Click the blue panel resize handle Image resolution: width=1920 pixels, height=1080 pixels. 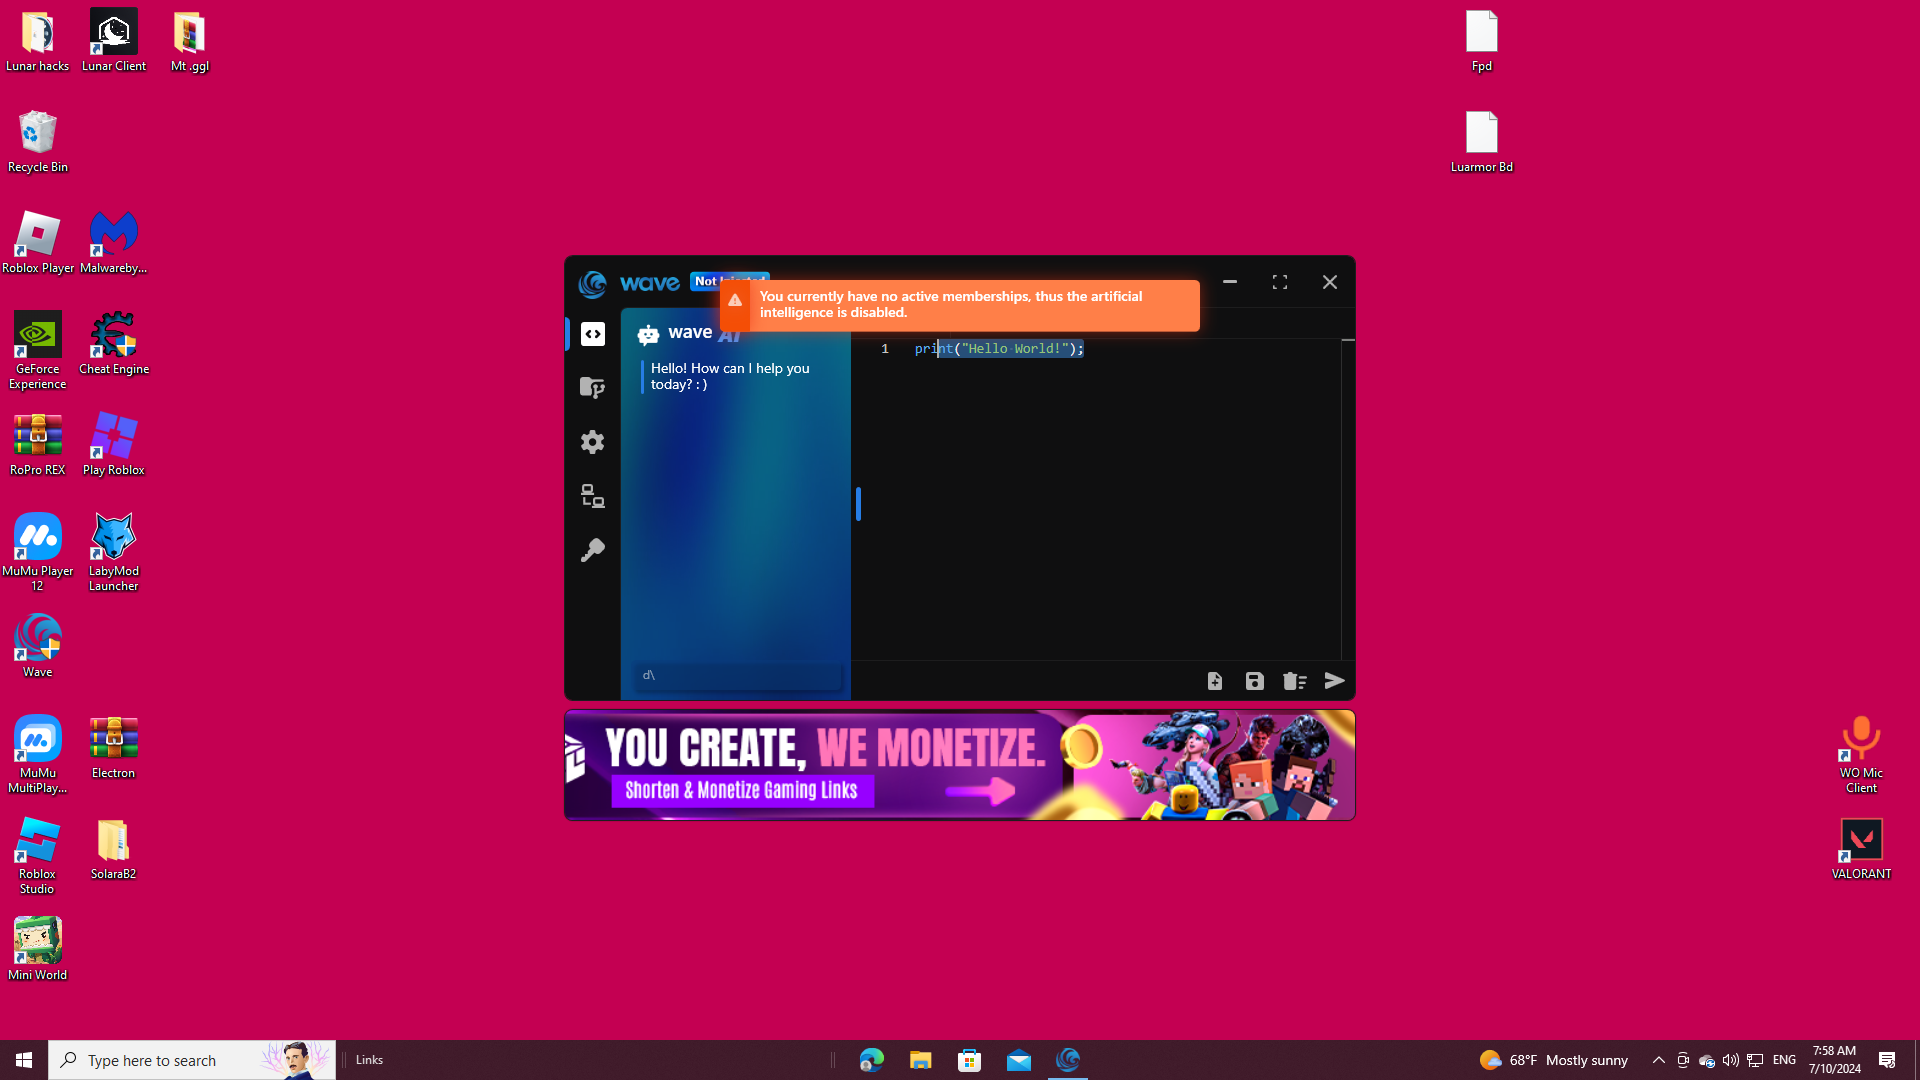pyautogui.click(x=858, y=503)
